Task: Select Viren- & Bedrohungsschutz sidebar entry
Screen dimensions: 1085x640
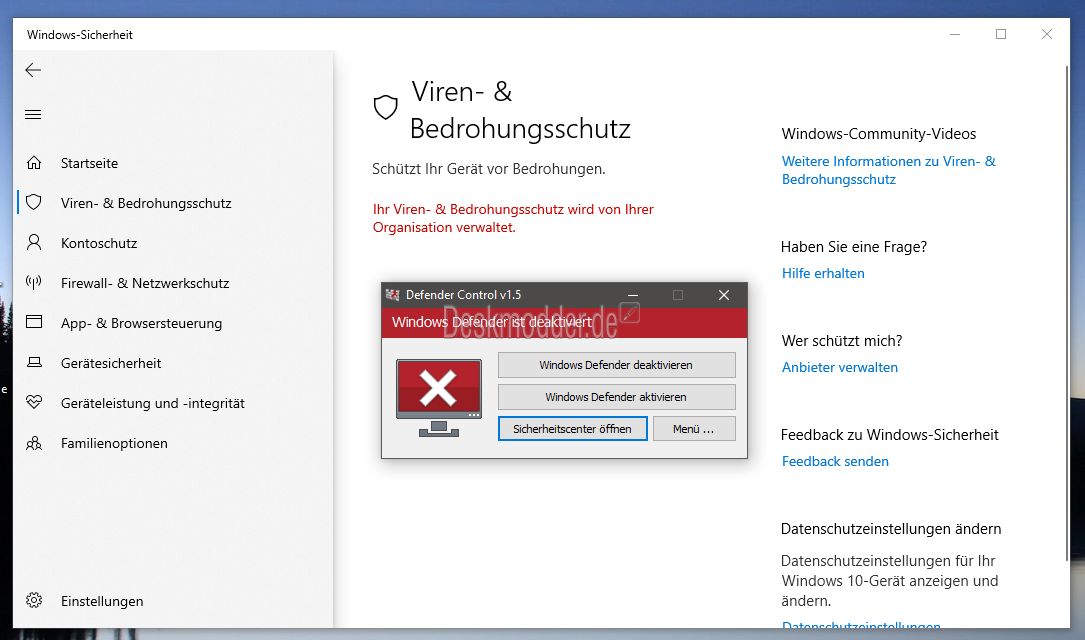Action: 146,203
